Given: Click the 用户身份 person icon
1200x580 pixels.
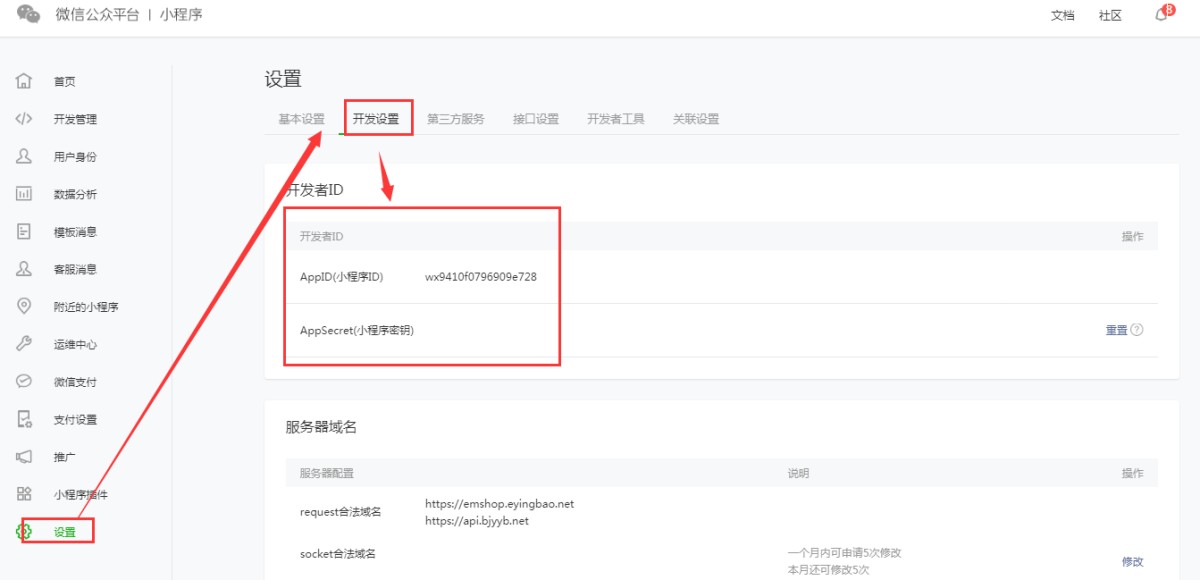Looking at the screenshot, I should 24,156.
